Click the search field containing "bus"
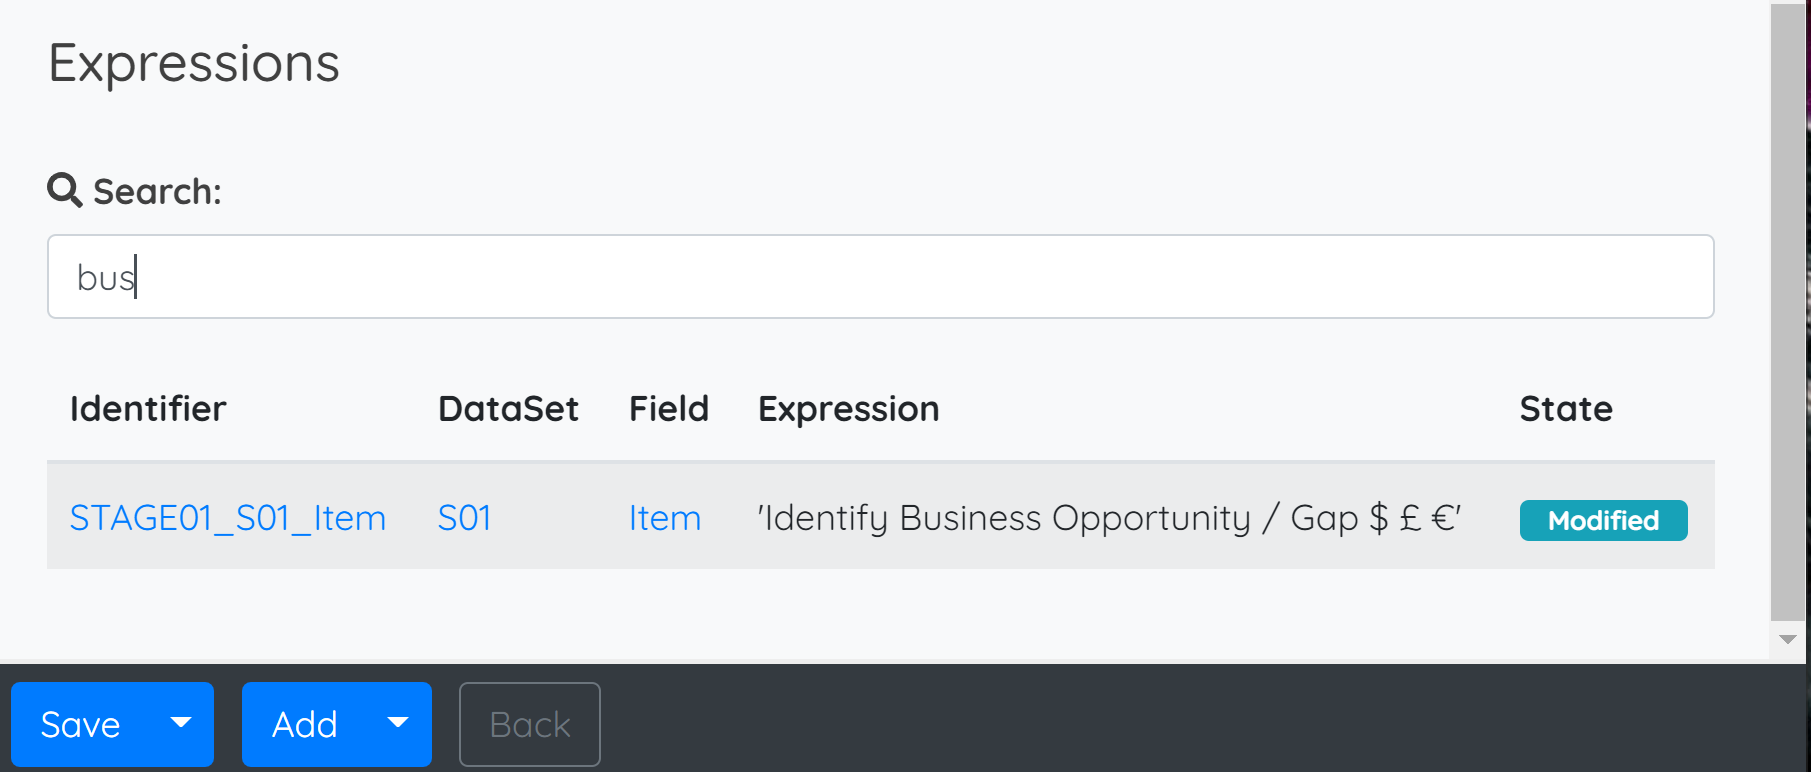 (x=880, y=277)
